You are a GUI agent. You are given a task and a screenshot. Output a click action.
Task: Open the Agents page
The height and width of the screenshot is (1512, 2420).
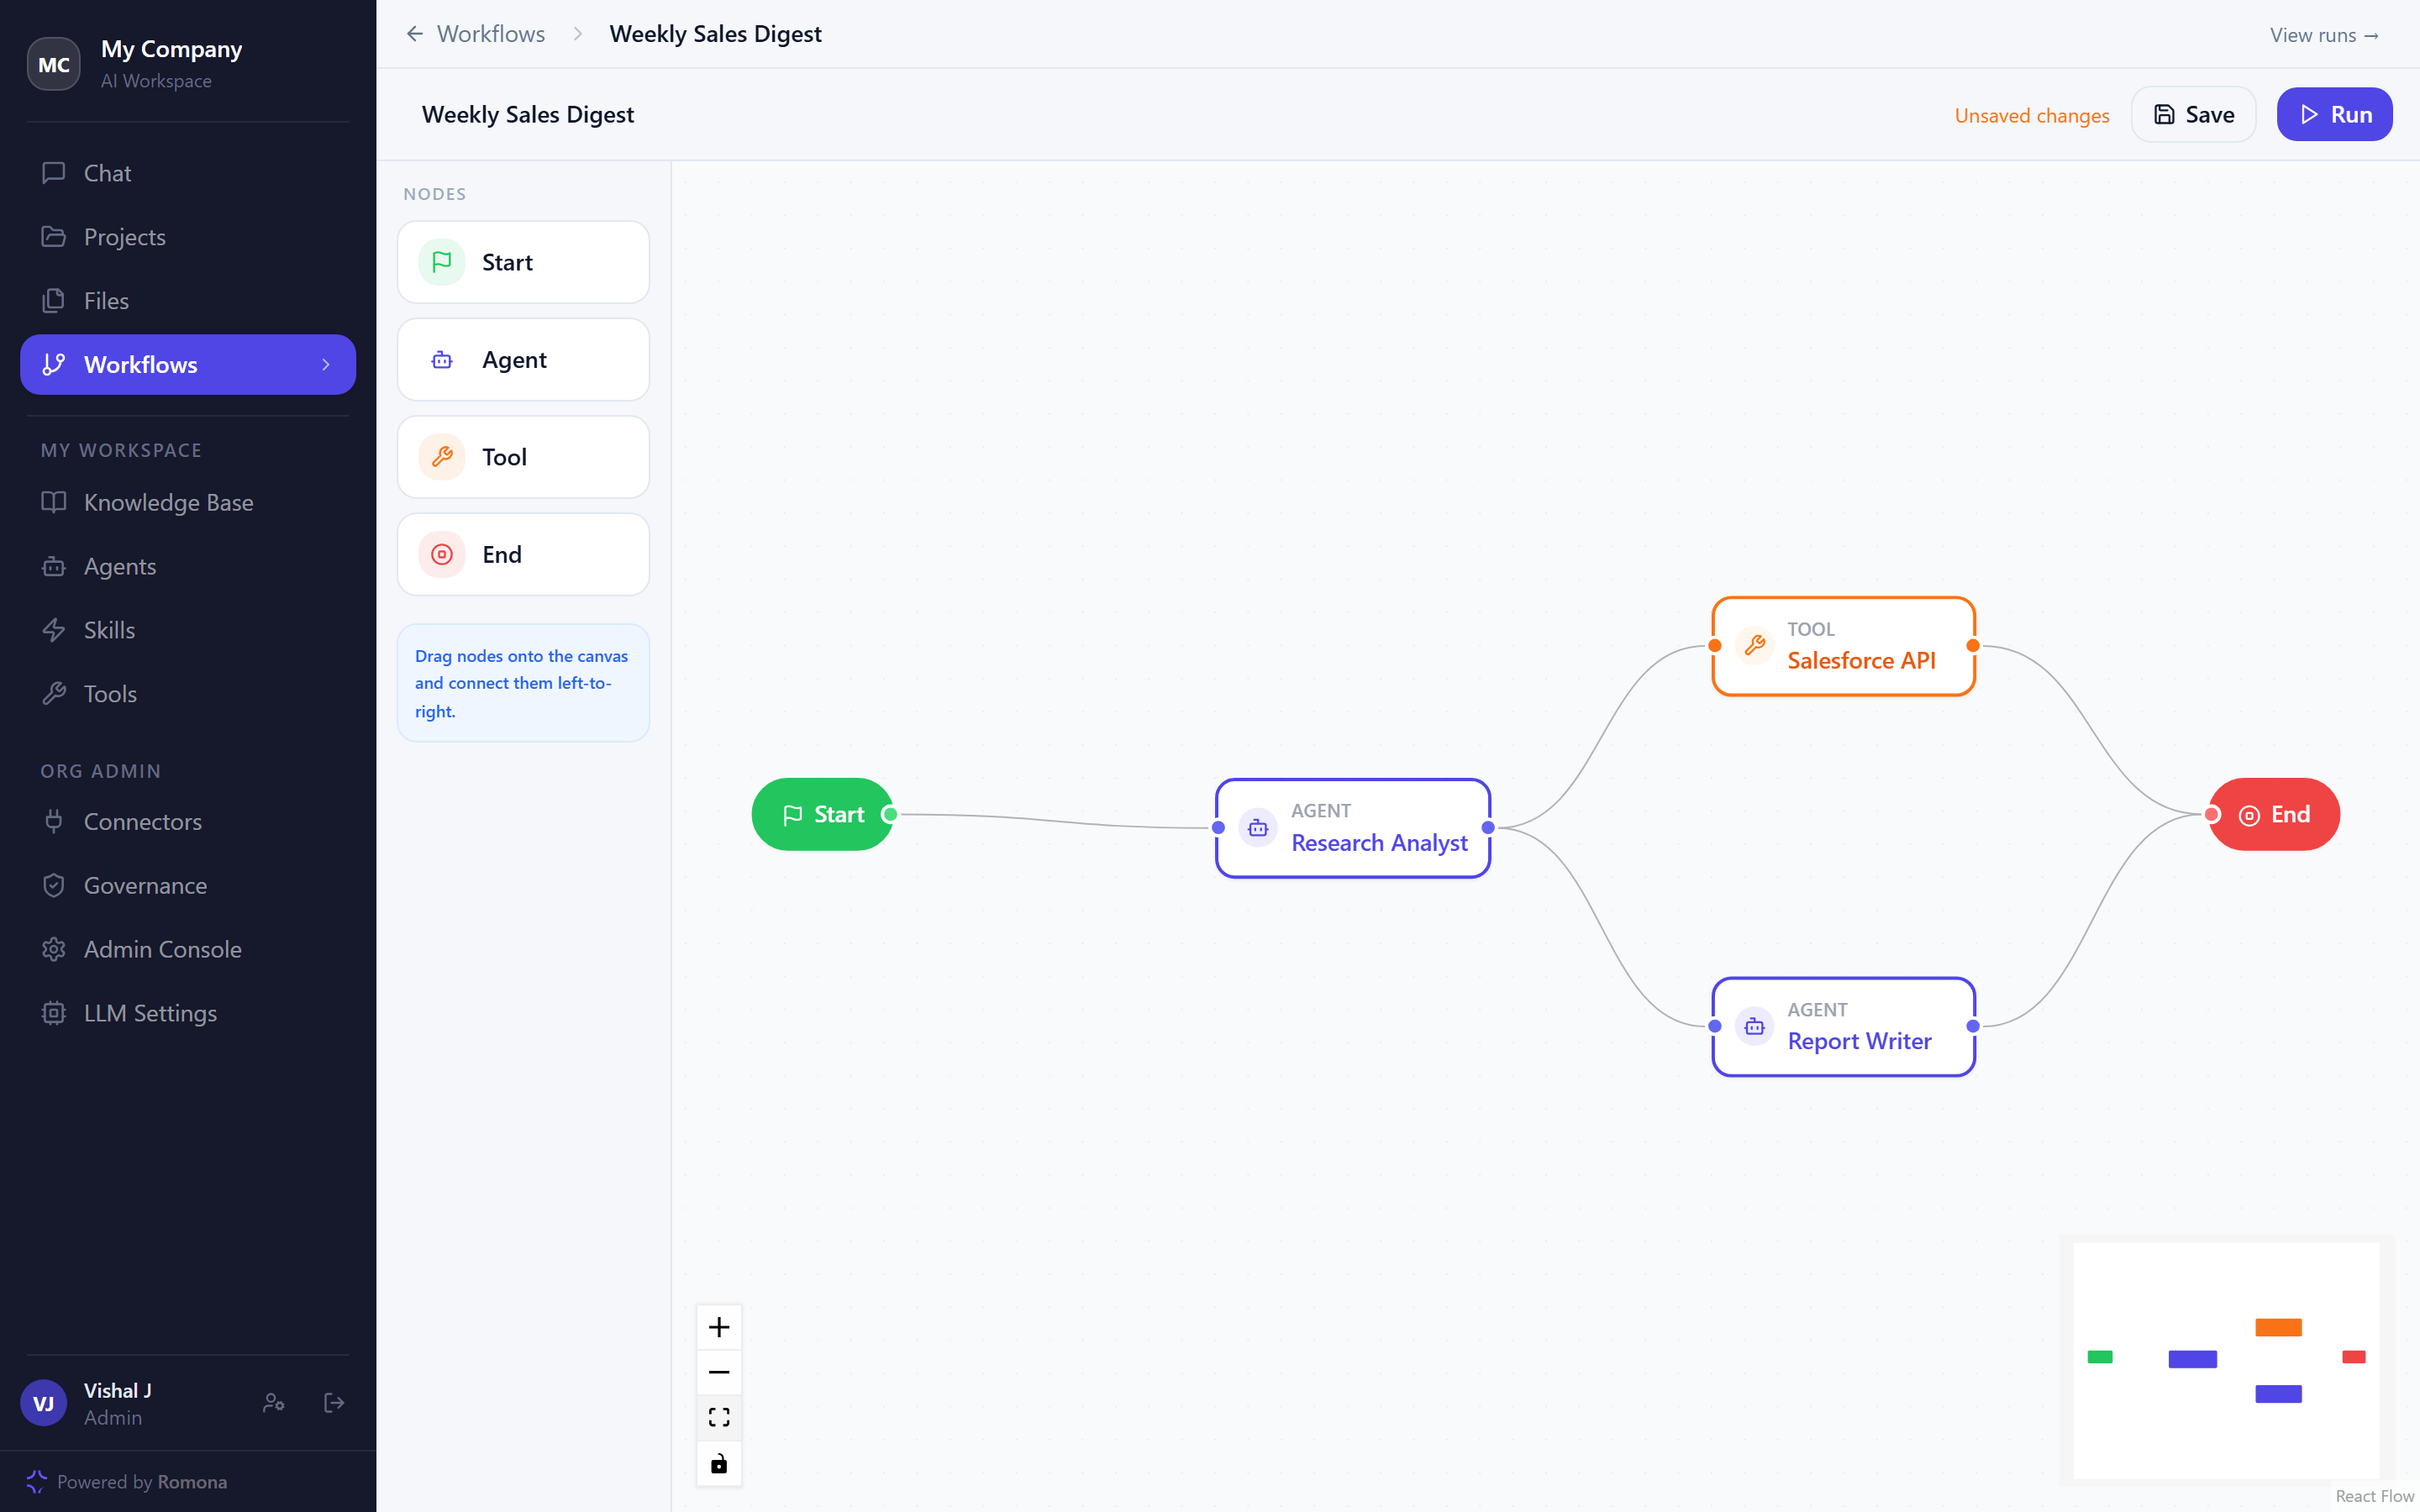click(188, 566)
